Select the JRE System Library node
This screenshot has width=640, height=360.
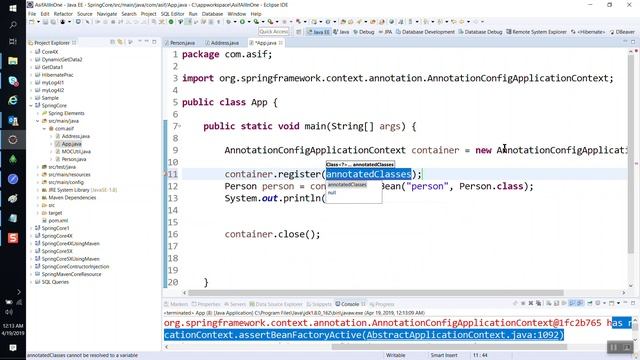[82, 190]
